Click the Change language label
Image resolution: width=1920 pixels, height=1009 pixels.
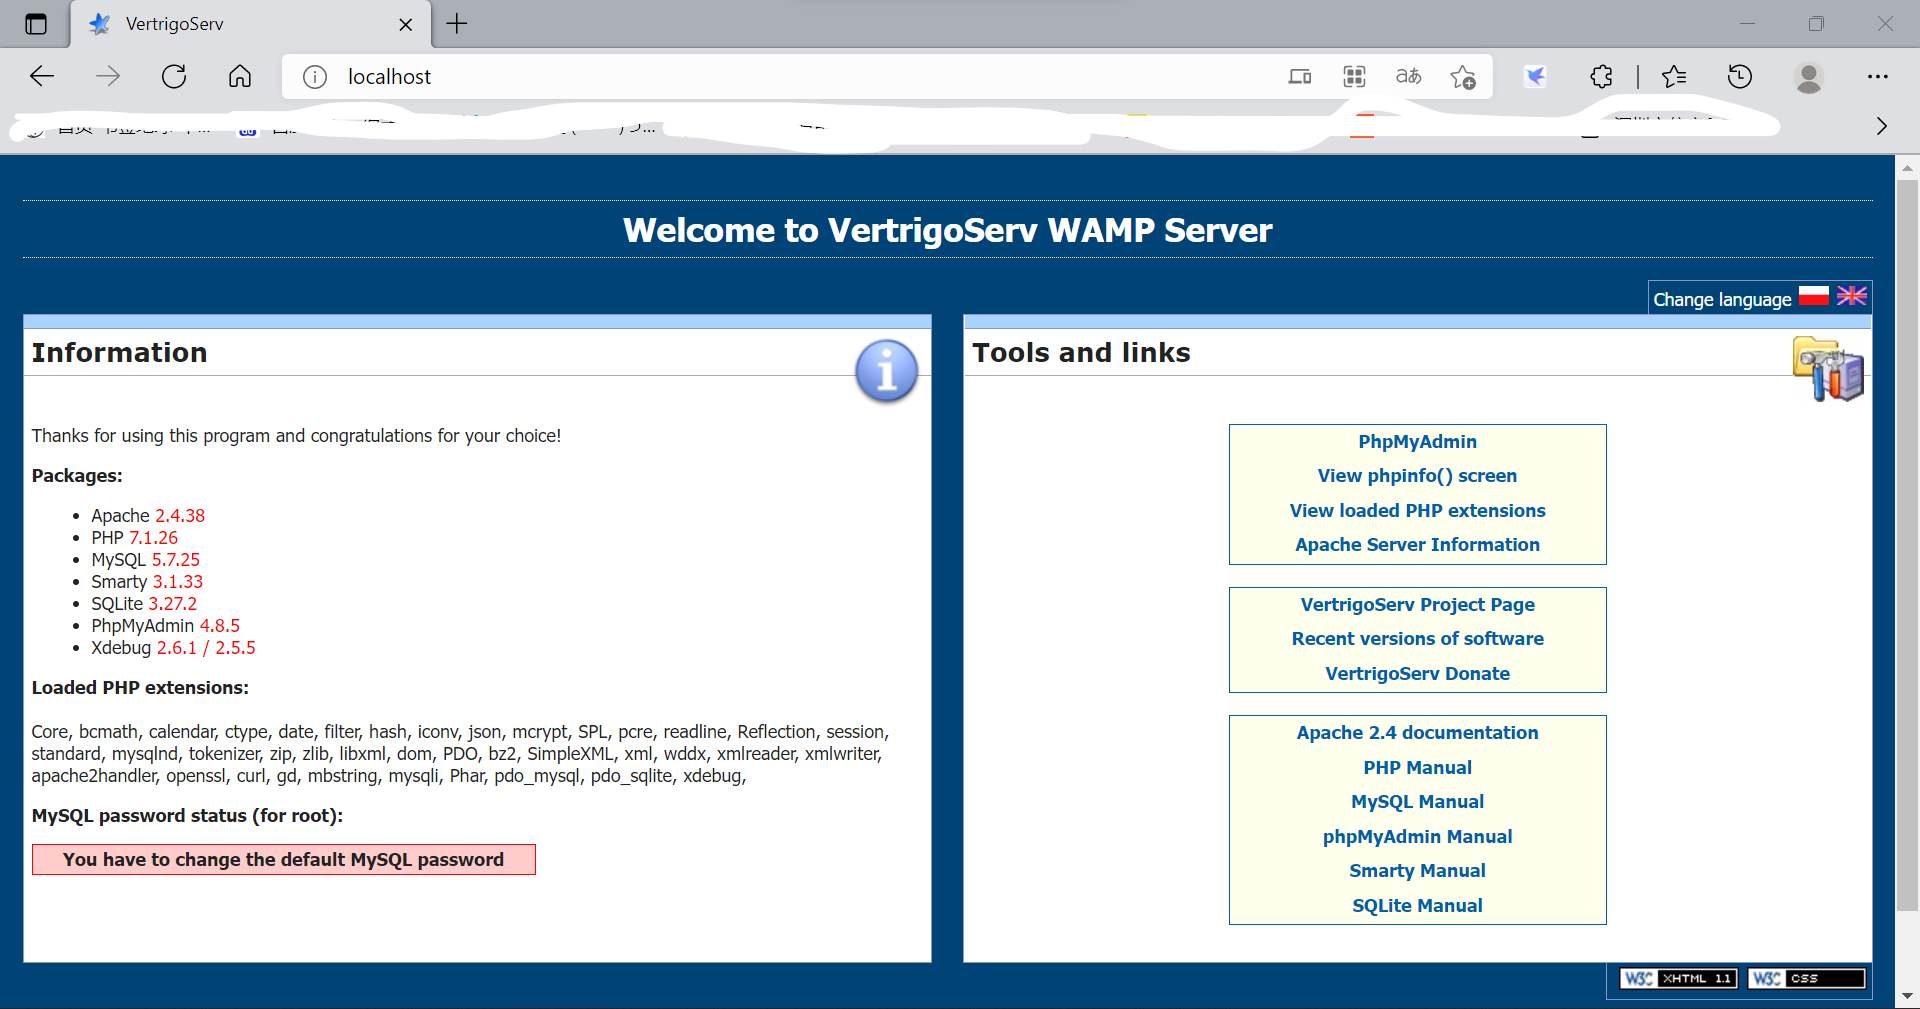click(x=1722, y=299)
